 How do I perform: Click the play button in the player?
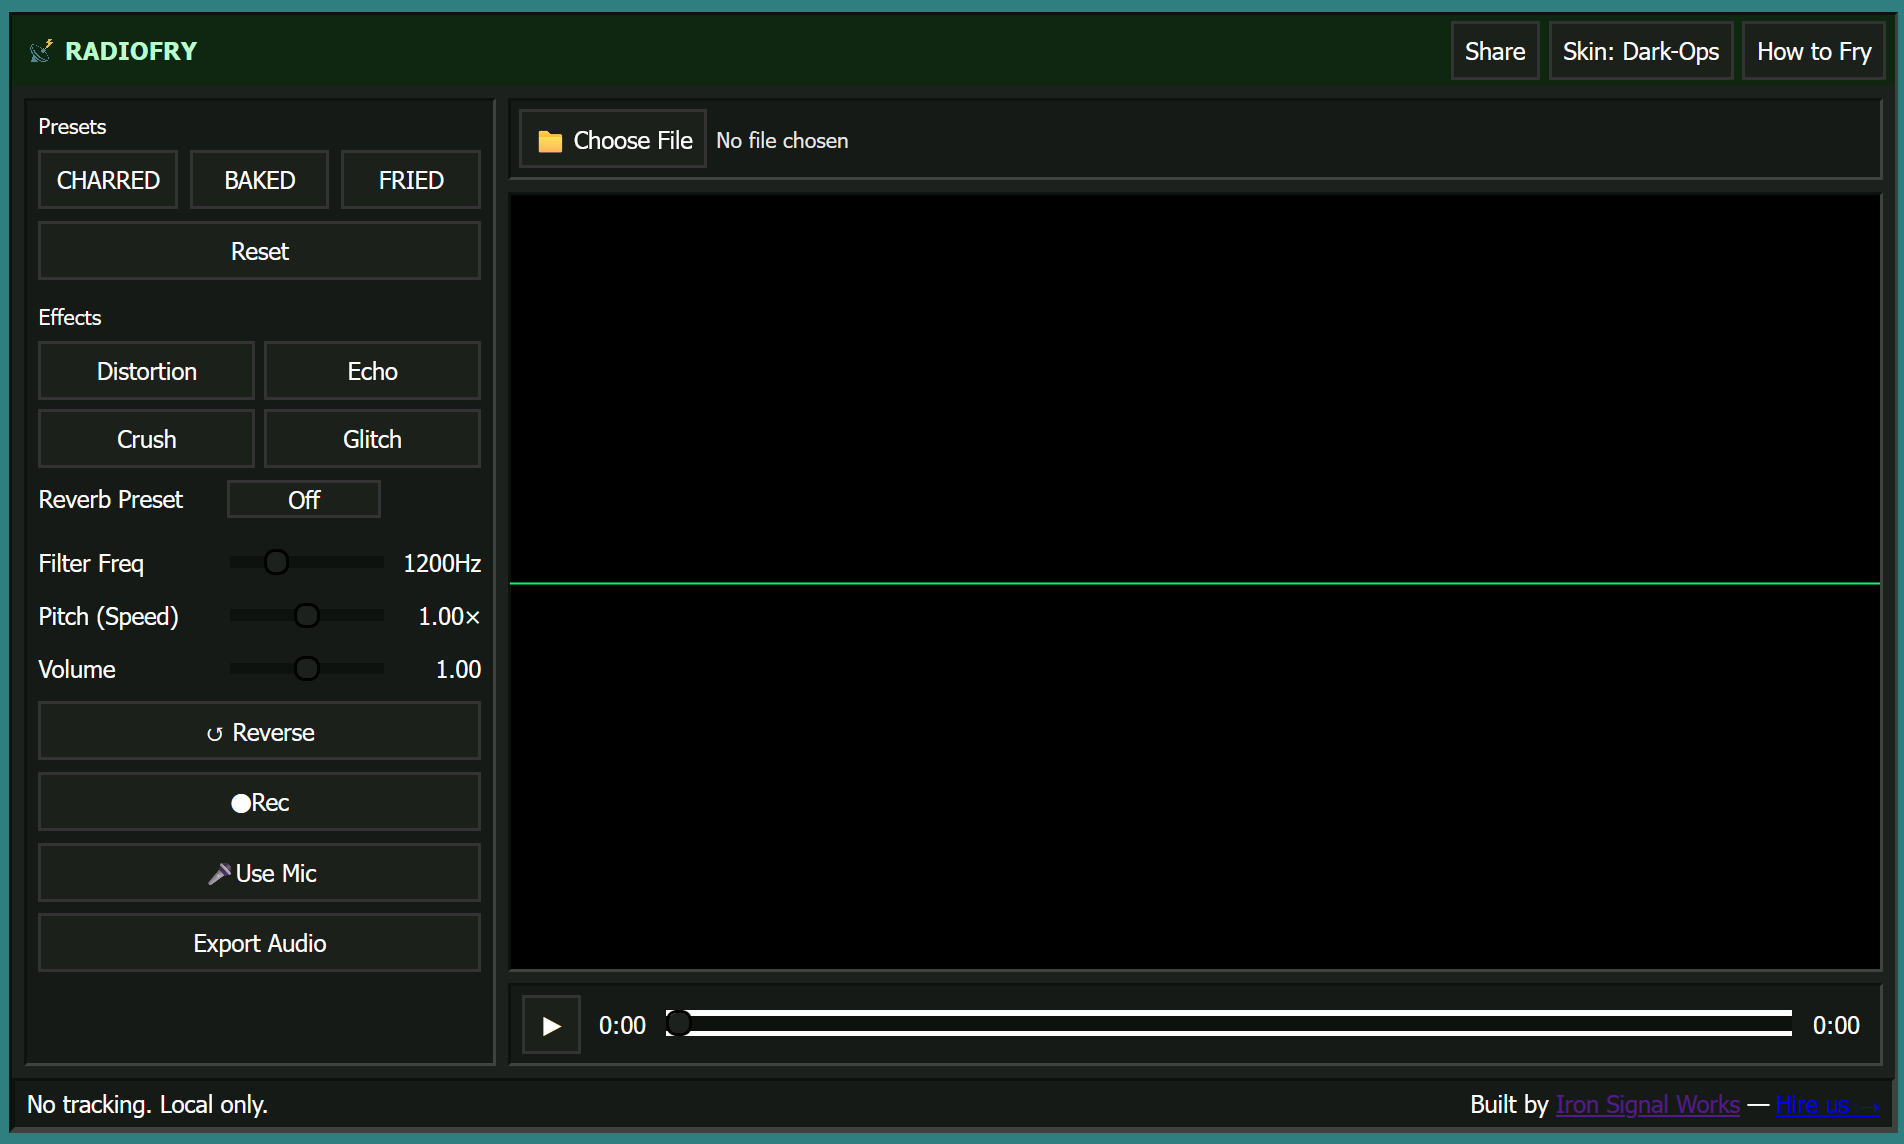551,1025
